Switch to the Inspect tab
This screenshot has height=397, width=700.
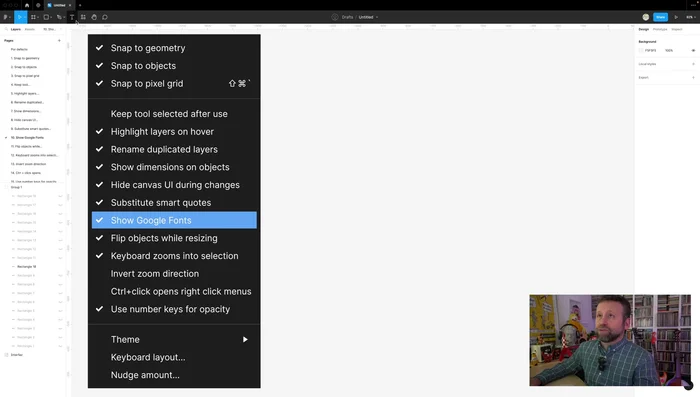click(x=677, y=29)
